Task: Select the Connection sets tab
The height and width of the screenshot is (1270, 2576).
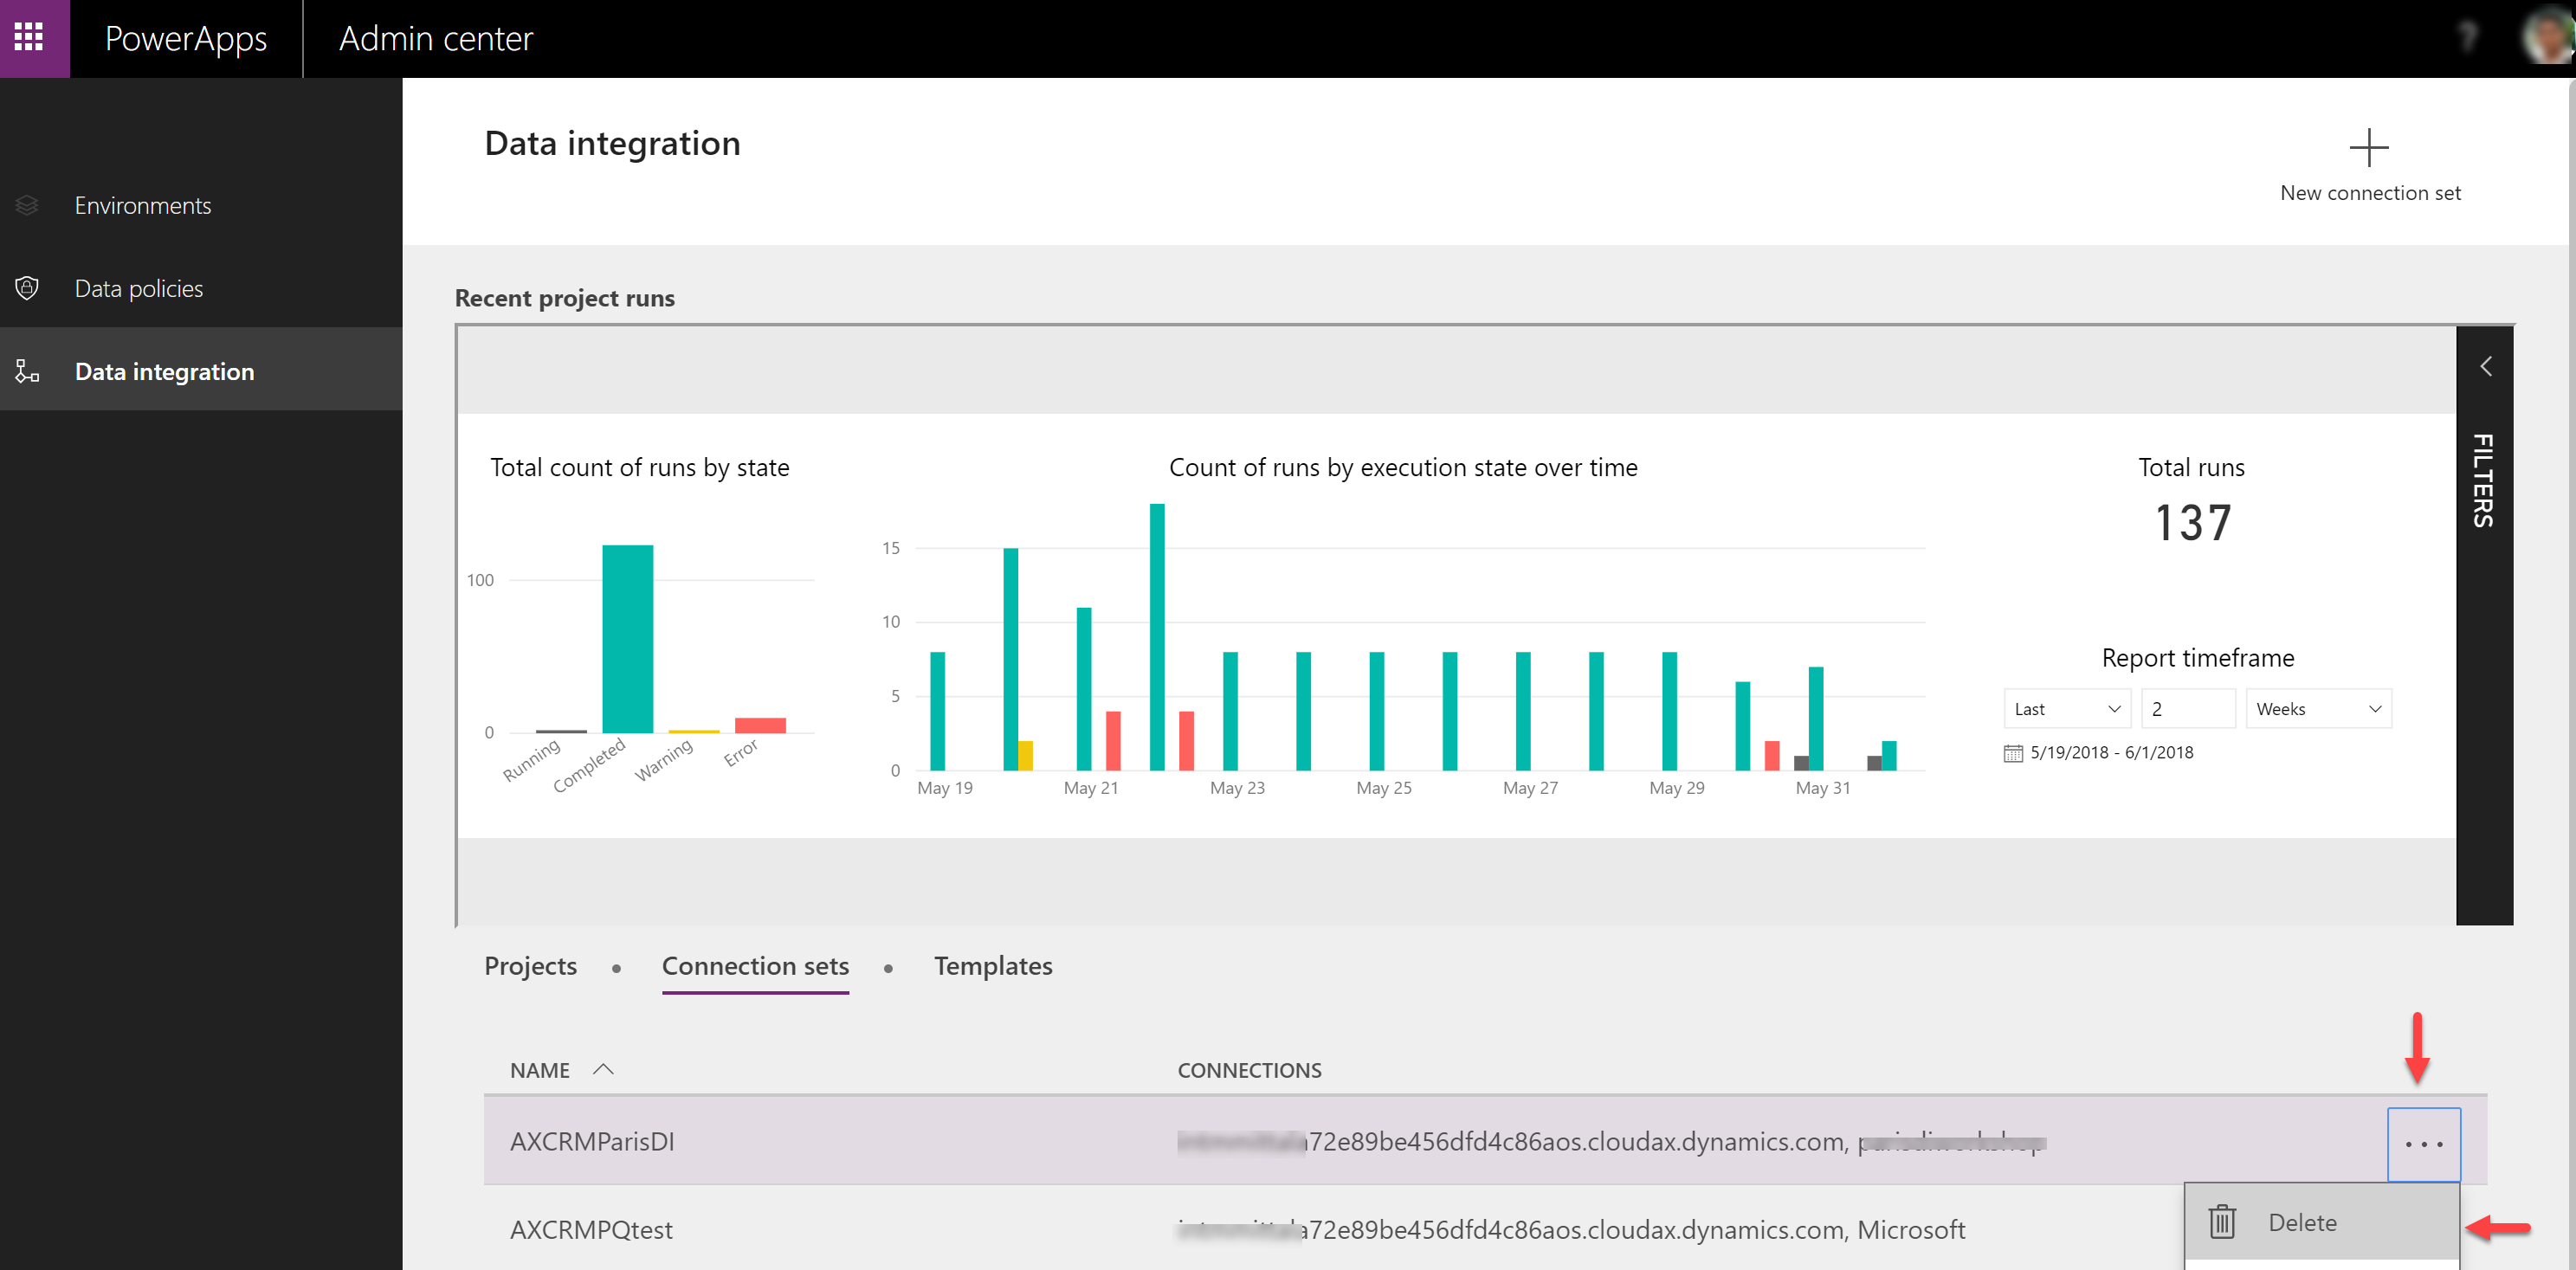Action: tap(754, 966)
